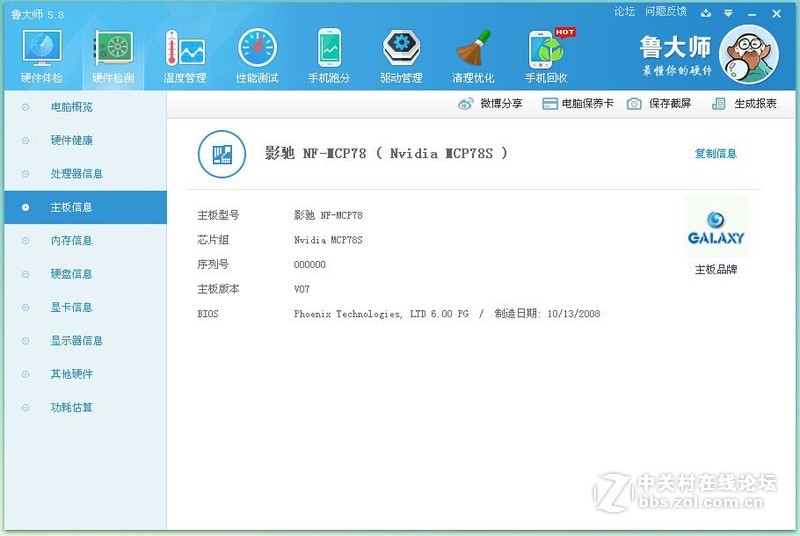This screenshot has height=536, width=800.
Task: Click the 电脑保养卡 label
Action: [x=587, y=104]
